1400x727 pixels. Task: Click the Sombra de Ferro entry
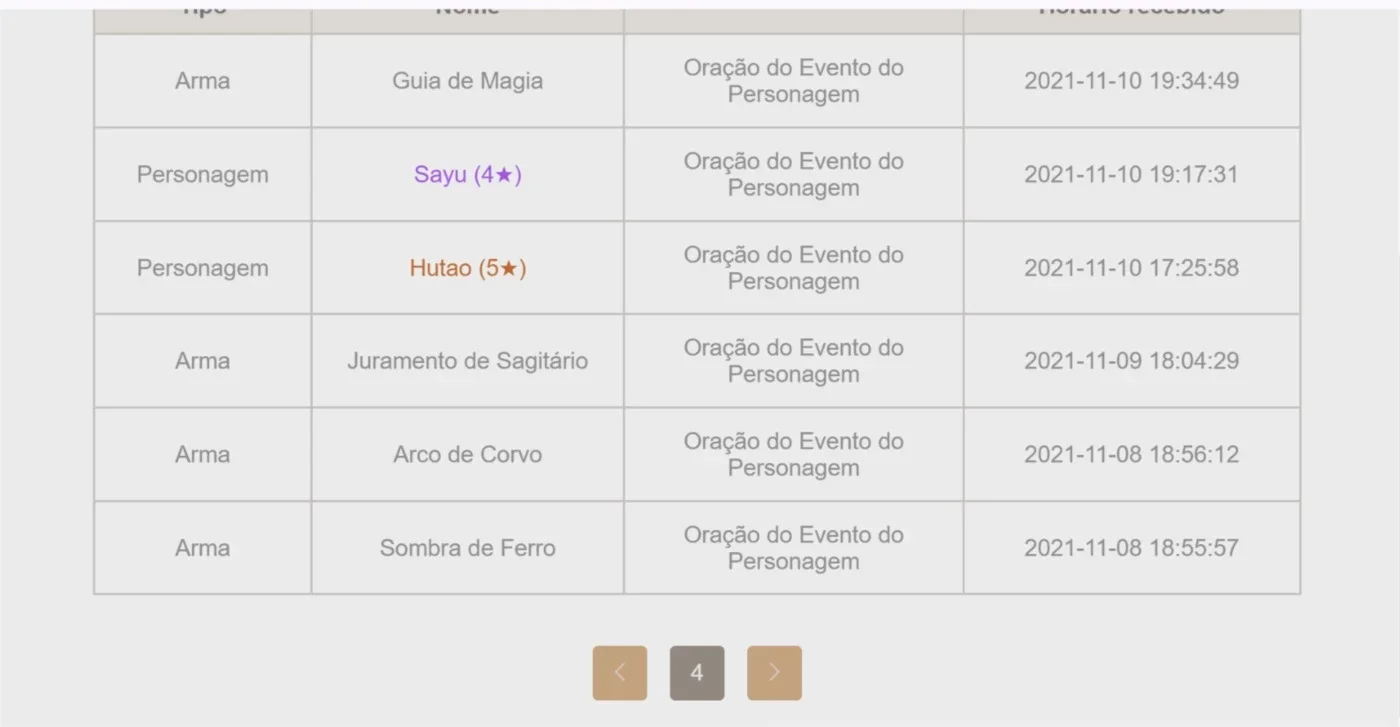[468, 548]
